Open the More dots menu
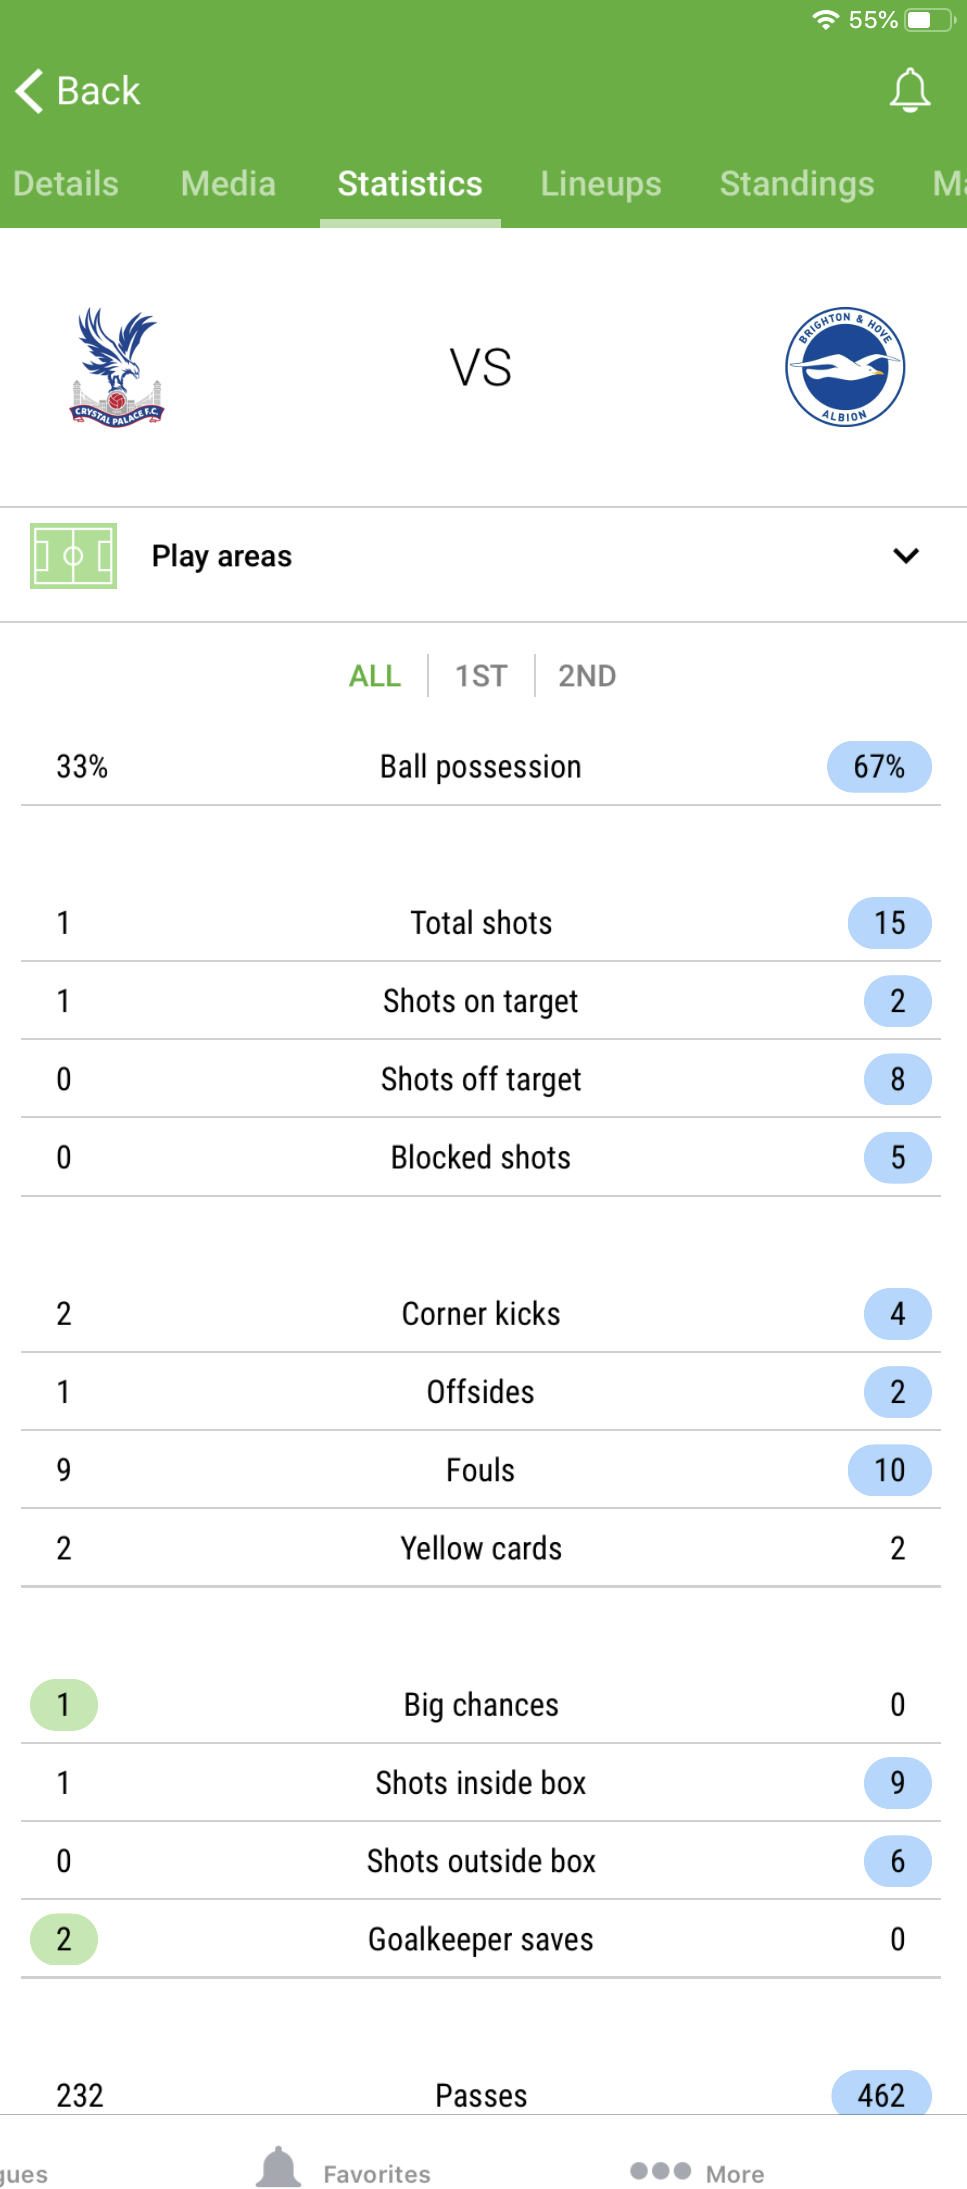Viewport: 967px width, 2189px height. pos(661,2171)
